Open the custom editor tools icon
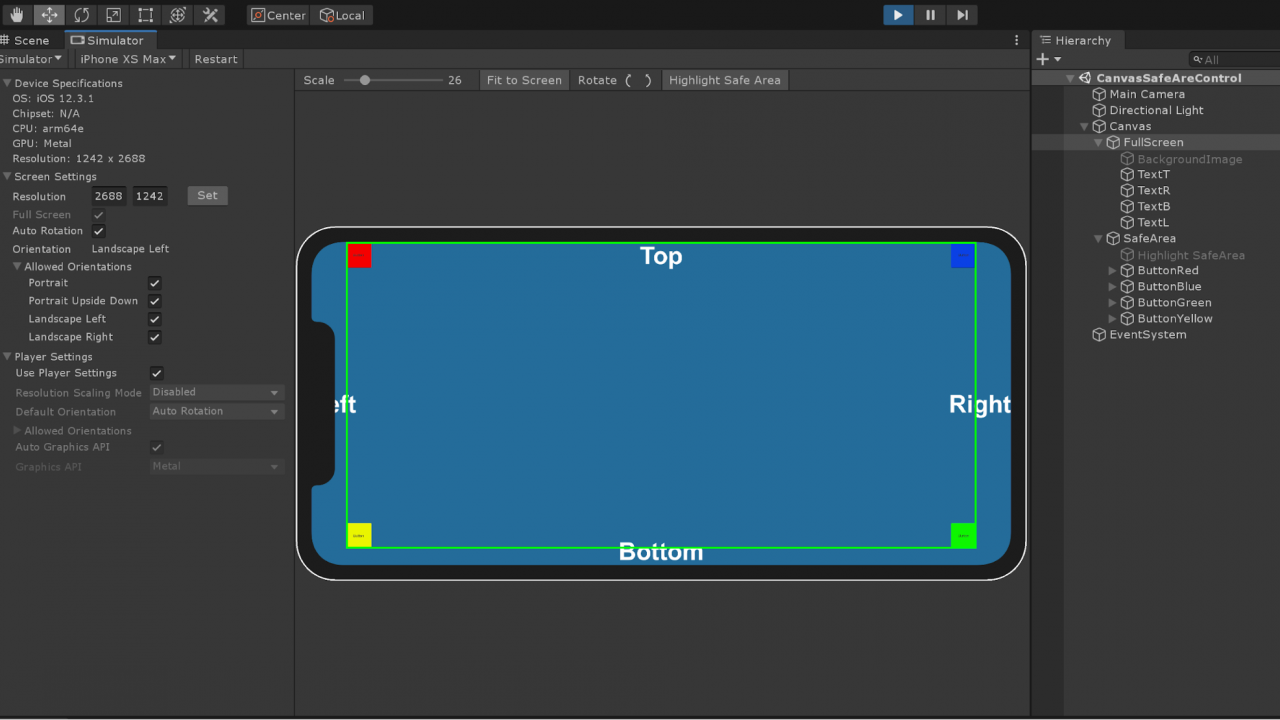 [x=210, y=15]
